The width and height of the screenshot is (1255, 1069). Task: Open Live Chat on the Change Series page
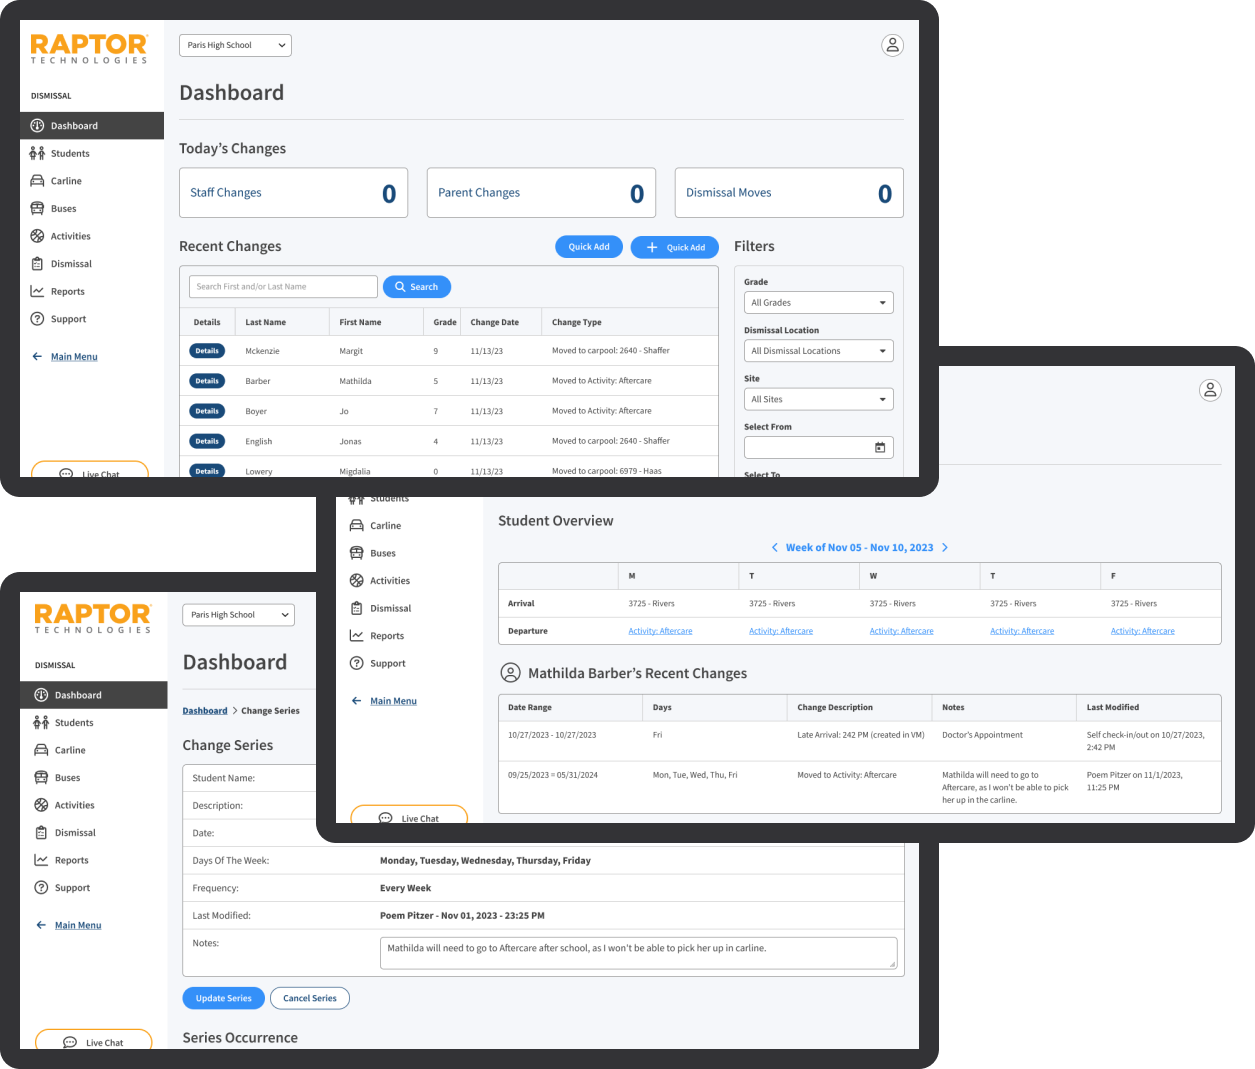pyautogui.click(x=94, y=1042)
